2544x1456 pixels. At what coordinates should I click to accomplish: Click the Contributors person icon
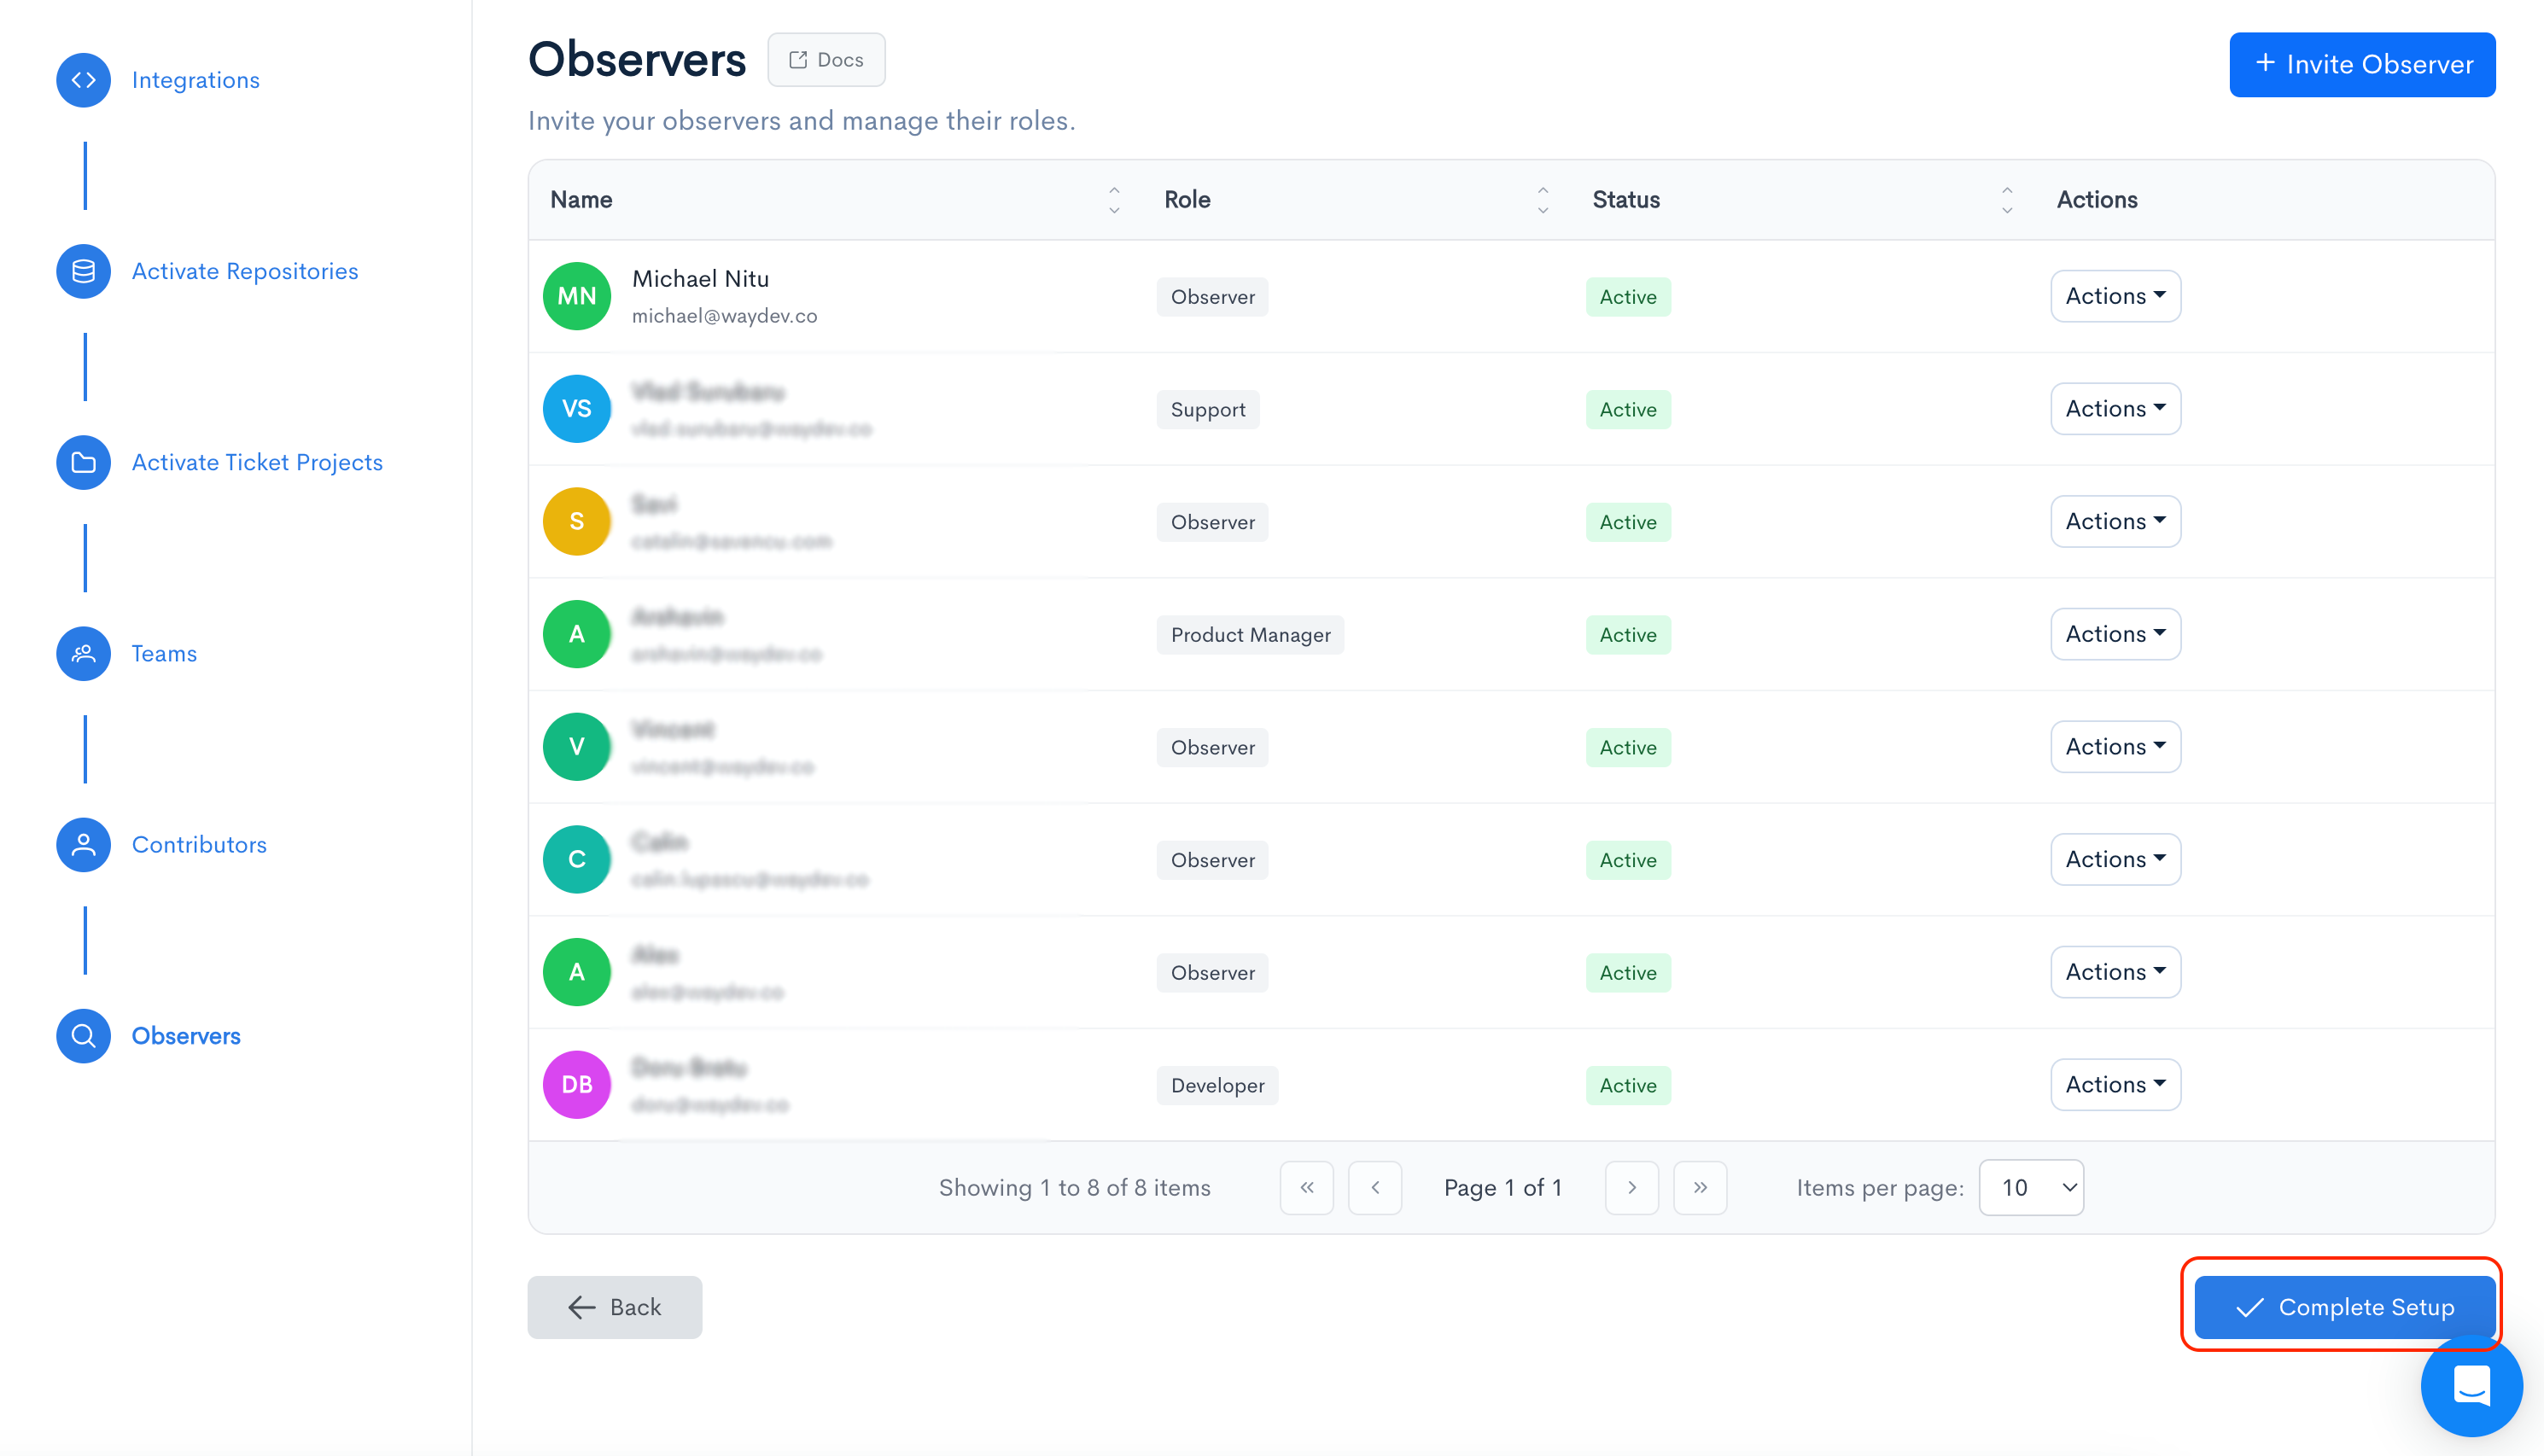coord(84,844)
